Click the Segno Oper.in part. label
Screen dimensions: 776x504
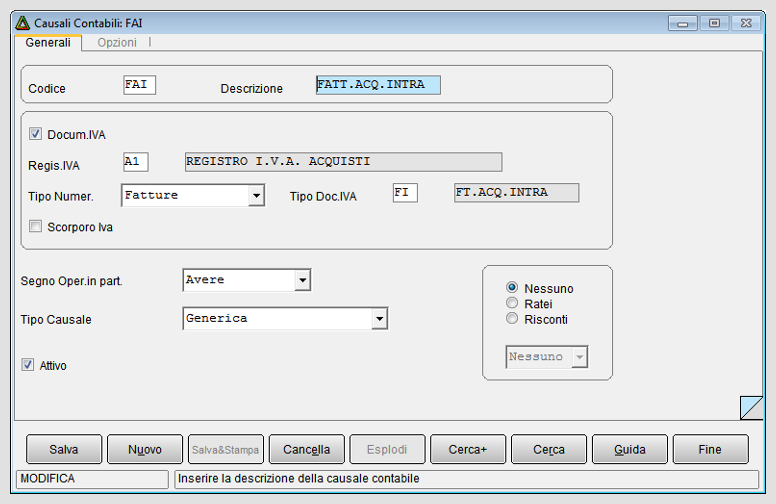tap(71, 281)
